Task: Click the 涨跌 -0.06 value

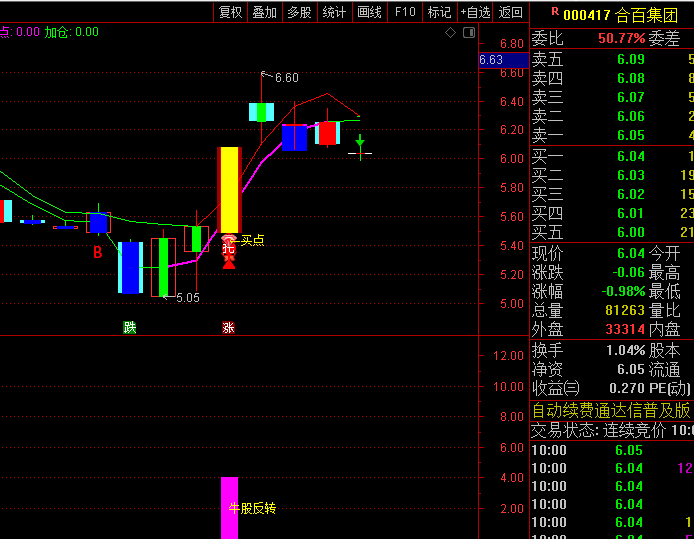Action: point(628,272)
